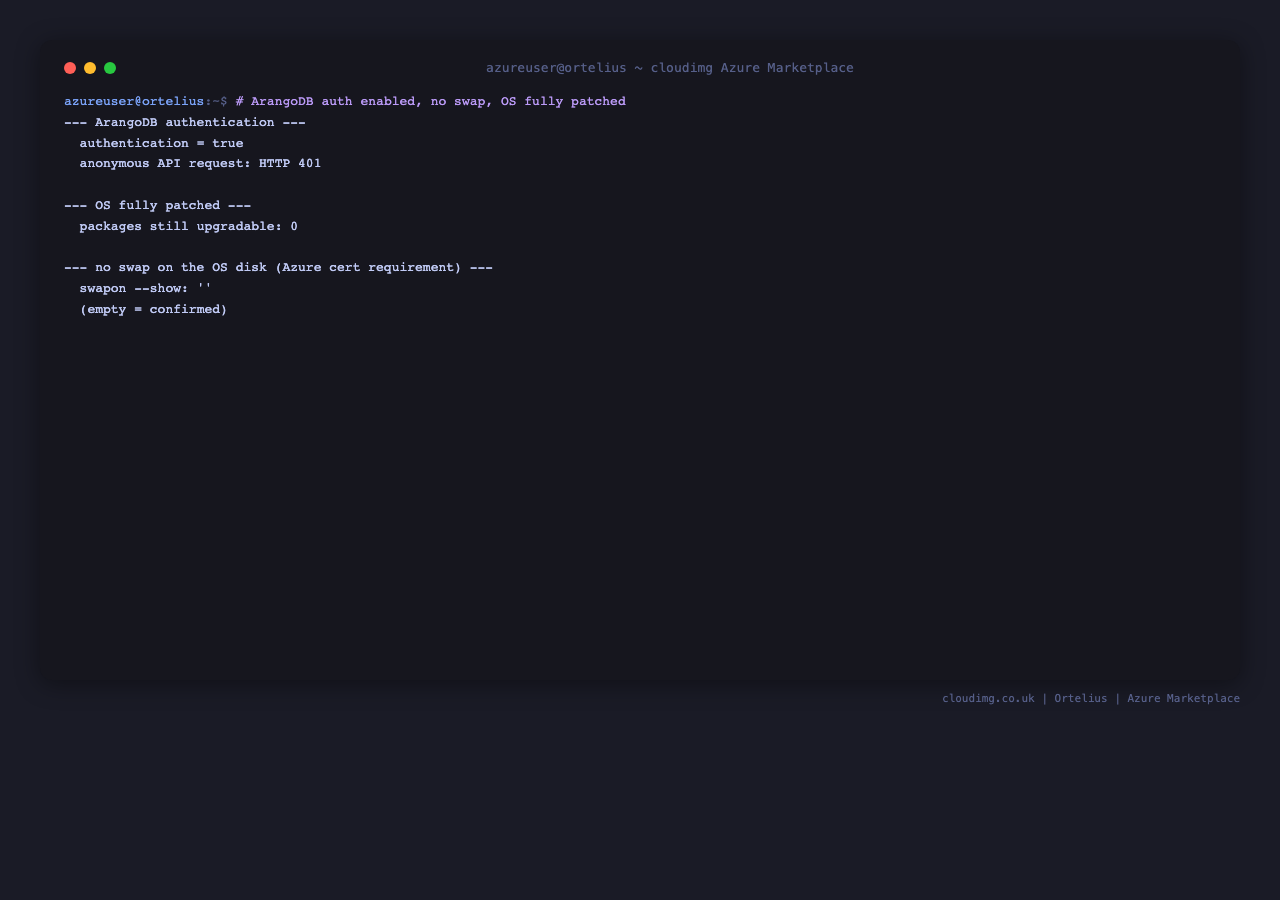This screenshot has width=1280, height=900.
Task: Click the green maximize window dot
Action: click(x=110, y=68)
